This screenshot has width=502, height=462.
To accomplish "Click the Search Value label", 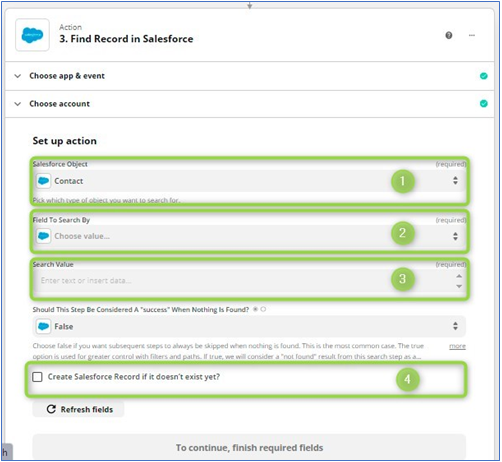I will (53, 264).
